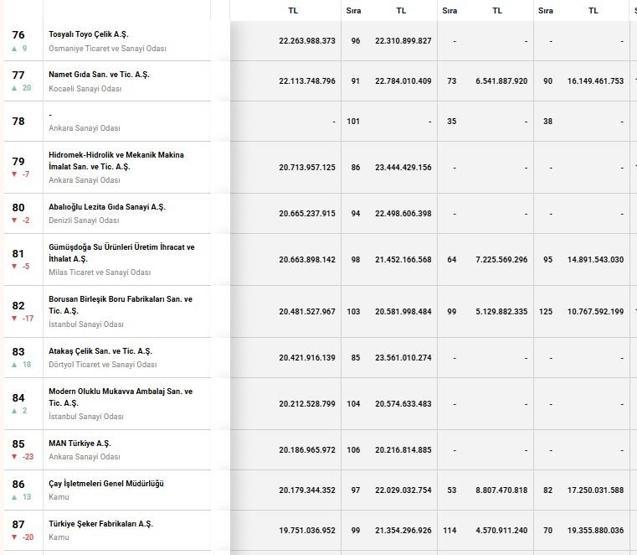
Task: Click value 22.310.899.827 in Tosyalı row
Action: tap(403, 41)
